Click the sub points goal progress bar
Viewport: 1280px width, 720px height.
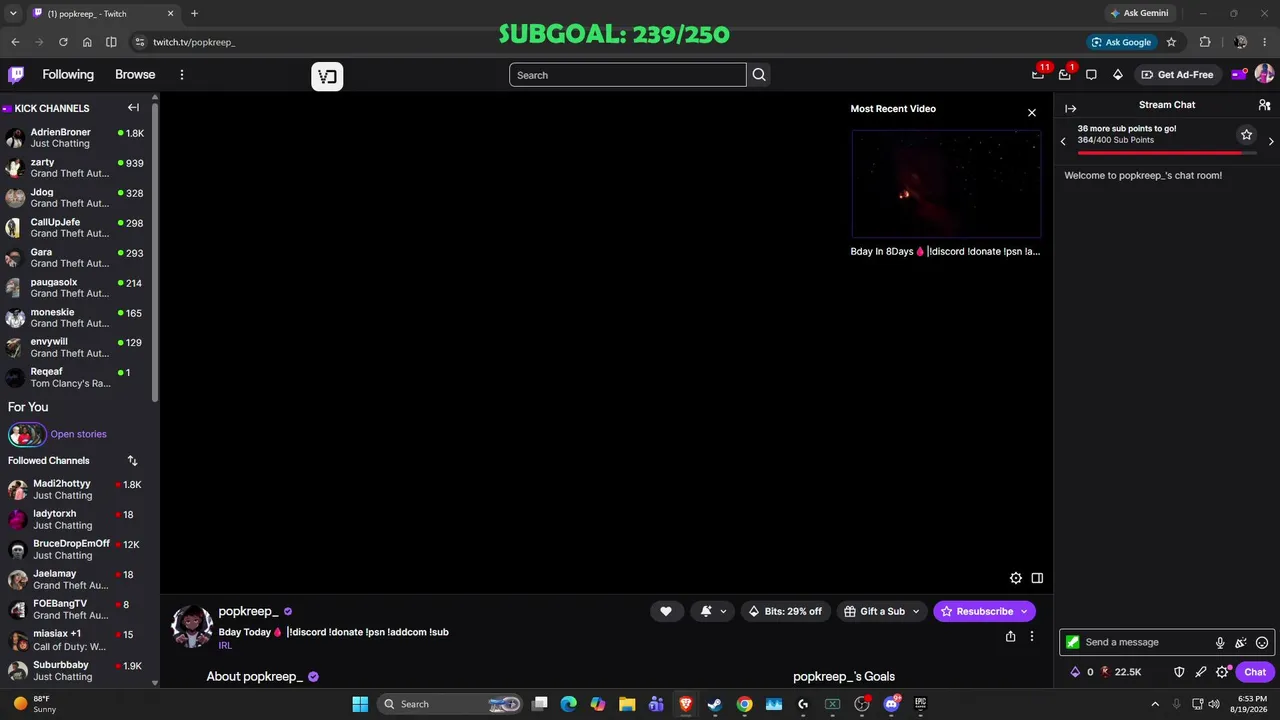point(1166,153)
